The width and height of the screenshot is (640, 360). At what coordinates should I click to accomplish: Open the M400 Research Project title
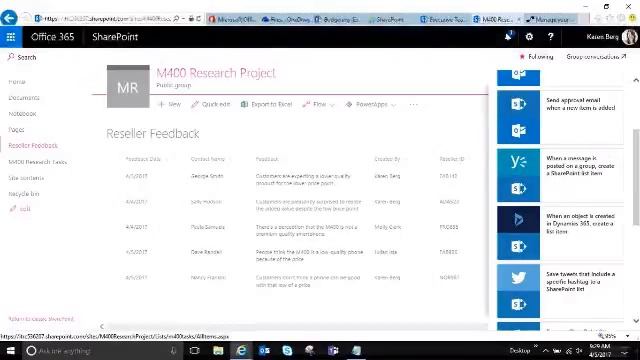pos(216,73)
